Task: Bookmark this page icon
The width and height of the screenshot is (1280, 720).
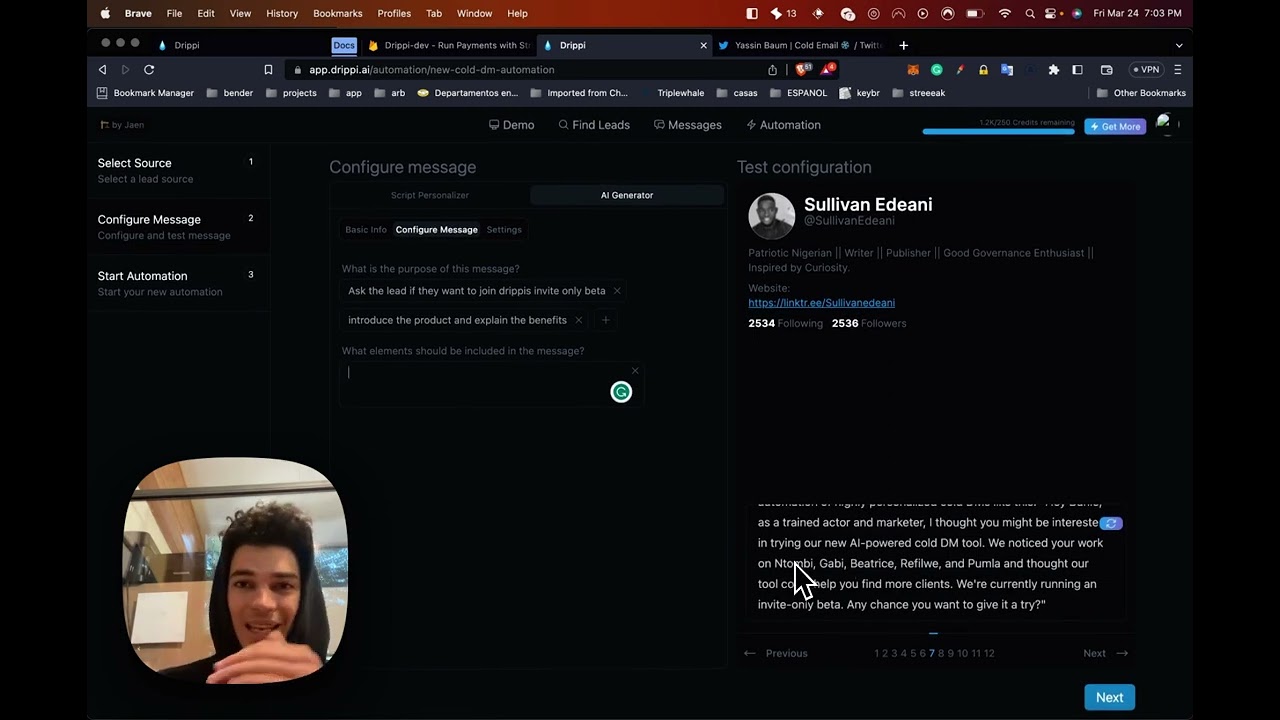Action: [x=268, y=70]
